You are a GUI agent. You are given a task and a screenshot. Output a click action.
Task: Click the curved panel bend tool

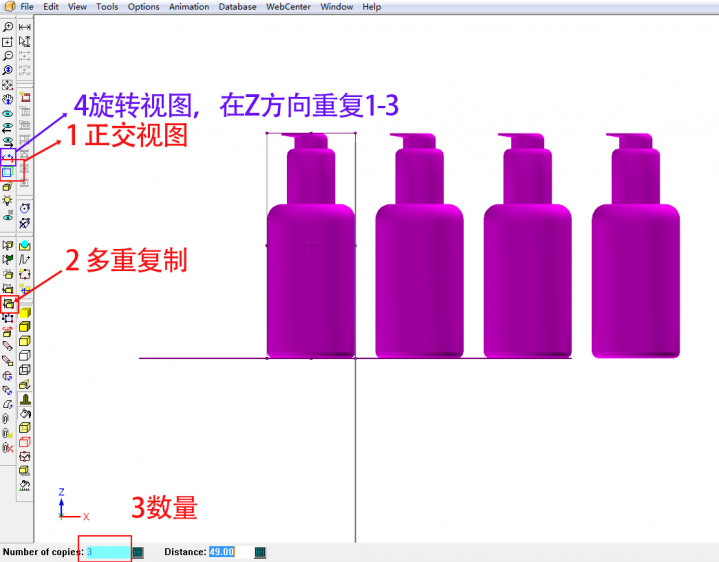point(8,405)
